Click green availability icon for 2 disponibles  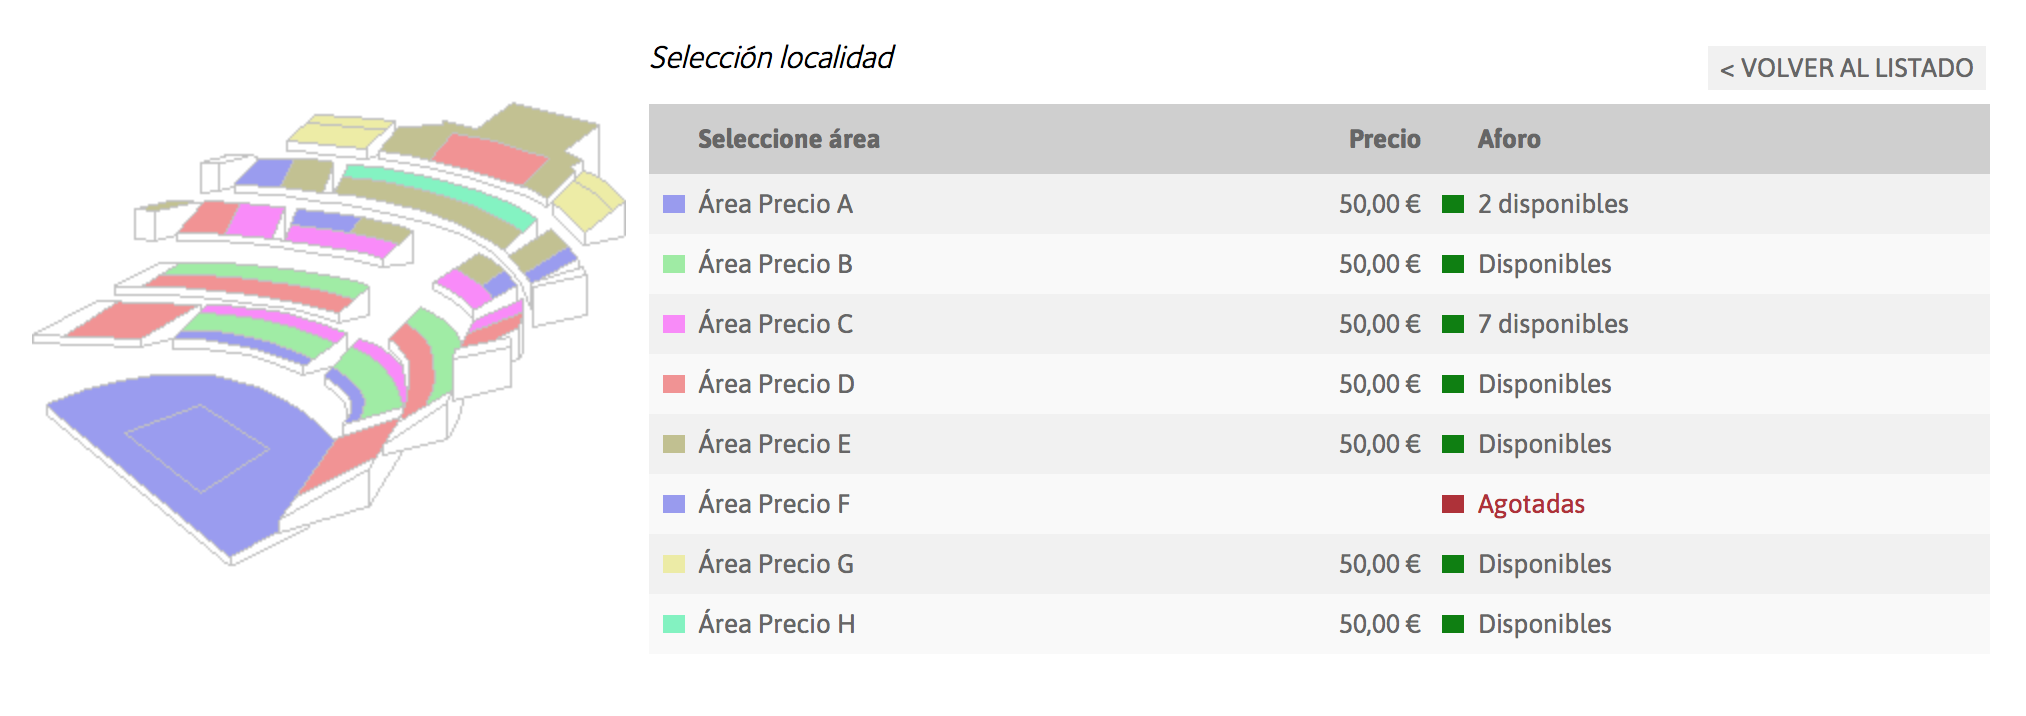tap(1453, 204)
